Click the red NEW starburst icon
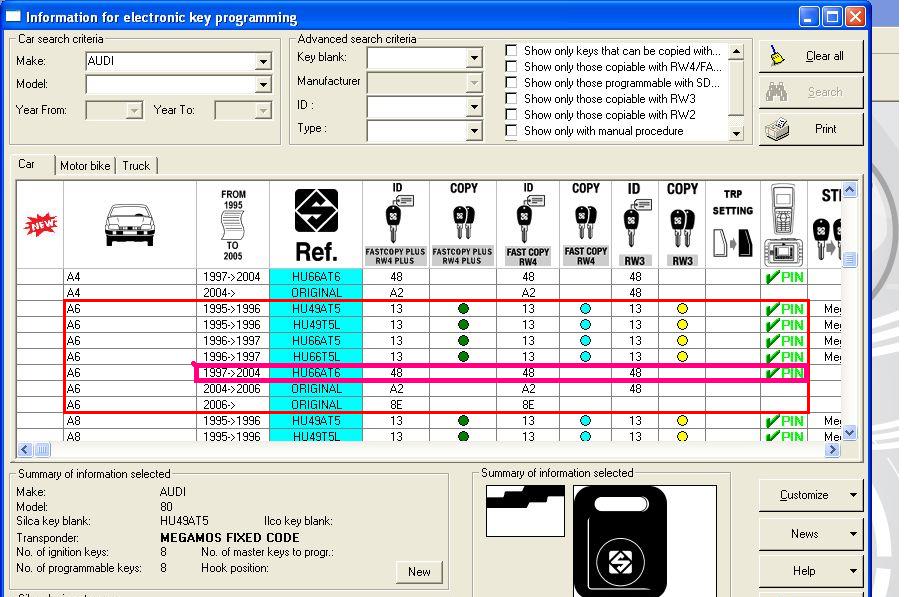Image resolution: width=904 pixels, height=597 pixels. coord(40,225)
